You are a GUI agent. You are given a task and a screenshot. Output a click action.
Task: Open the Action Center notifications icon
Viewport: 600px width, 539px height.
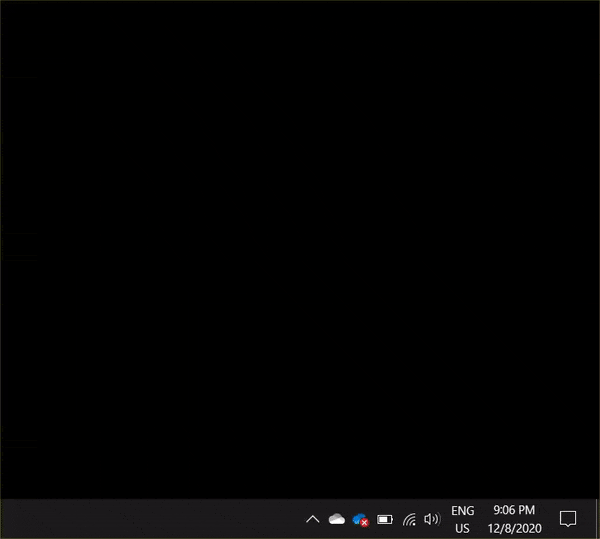pyautogui.click(x=568, y=519)
